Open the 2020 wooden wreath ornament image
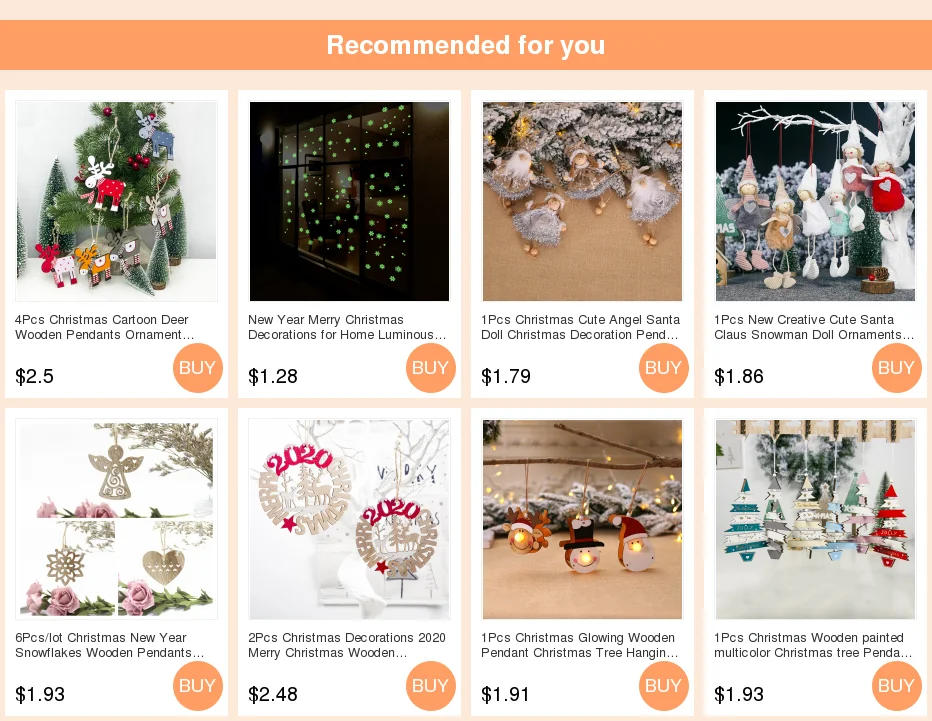 point(350,520)
